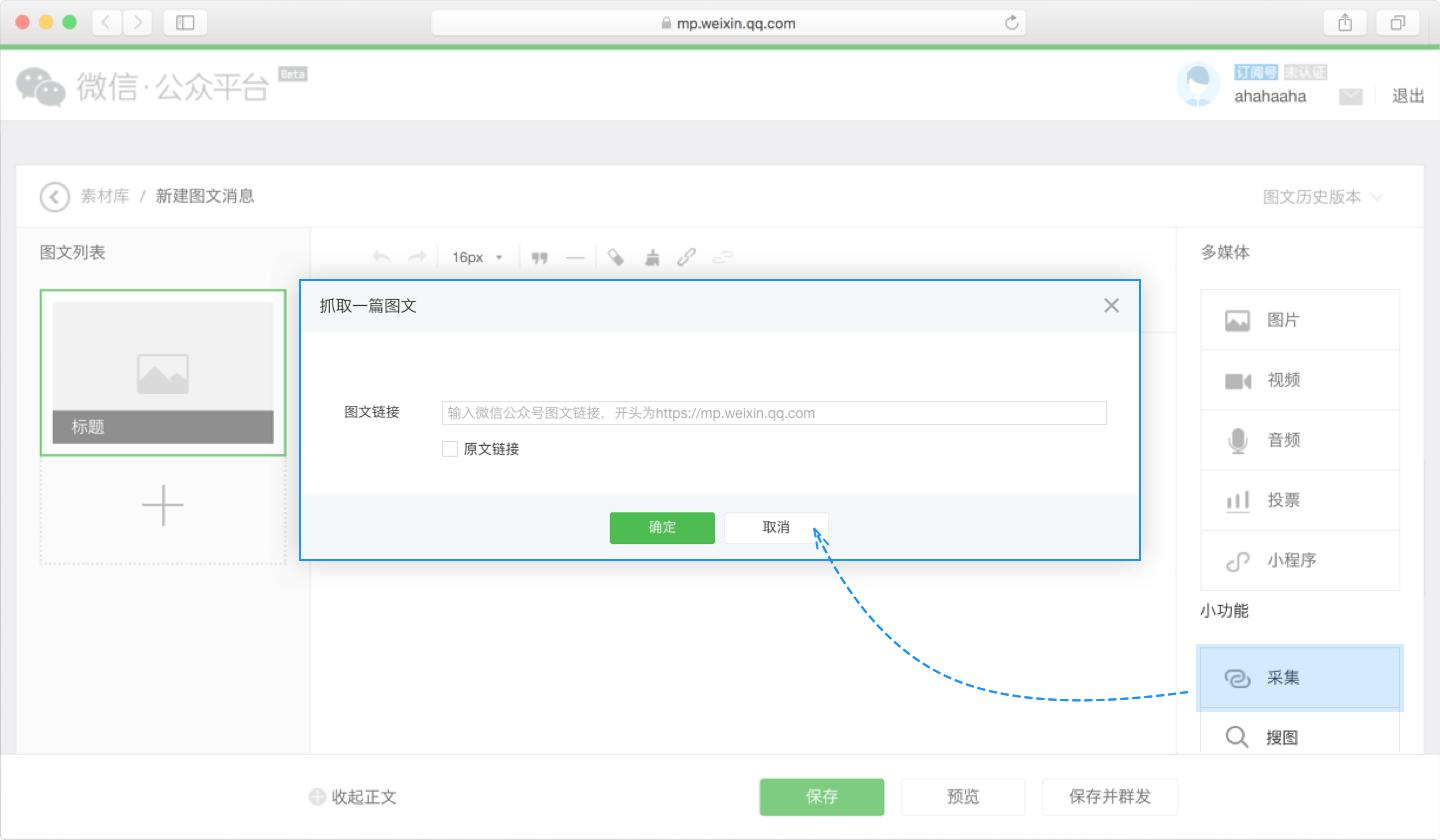The width and height of the screenshot is (1440, 840).
Task: Cancel the capture dialog with 取消
Action: tap(776, 527)
